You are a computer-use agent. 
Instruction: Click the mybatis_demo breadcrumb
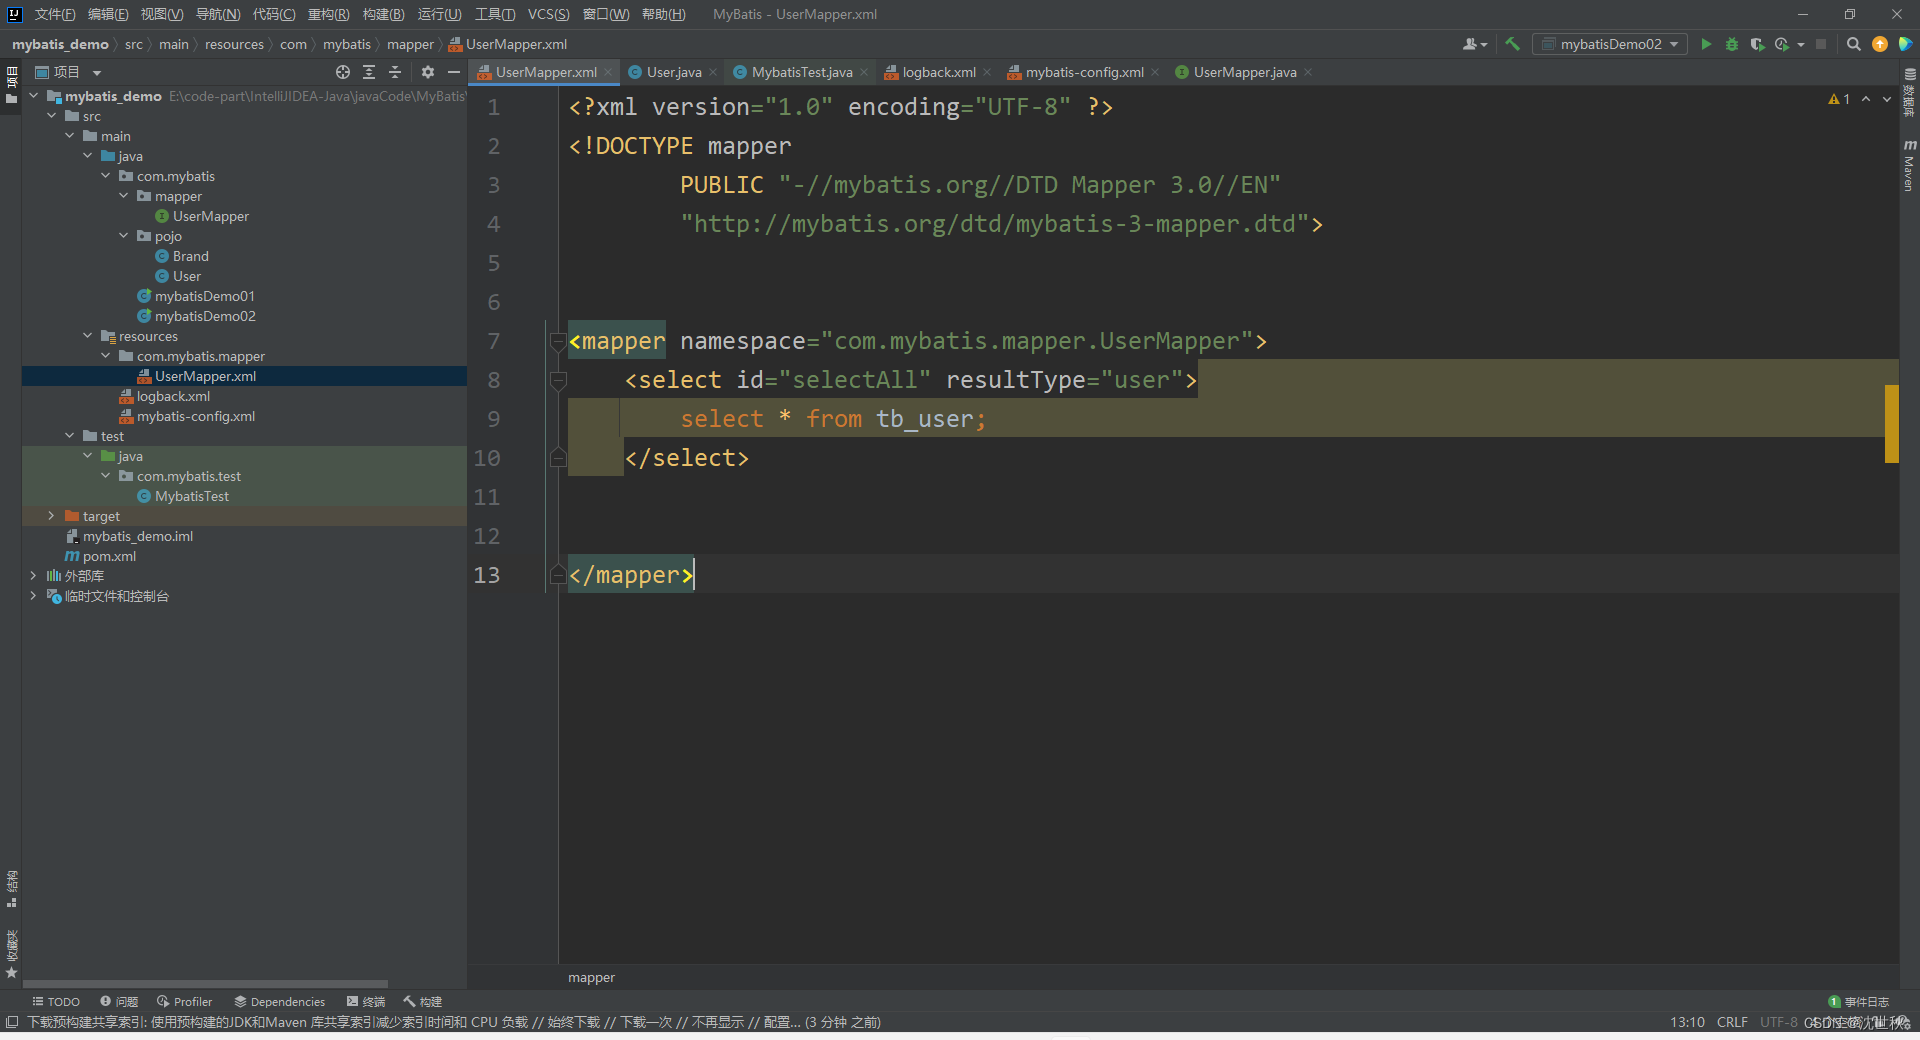[x=60, y=44]
